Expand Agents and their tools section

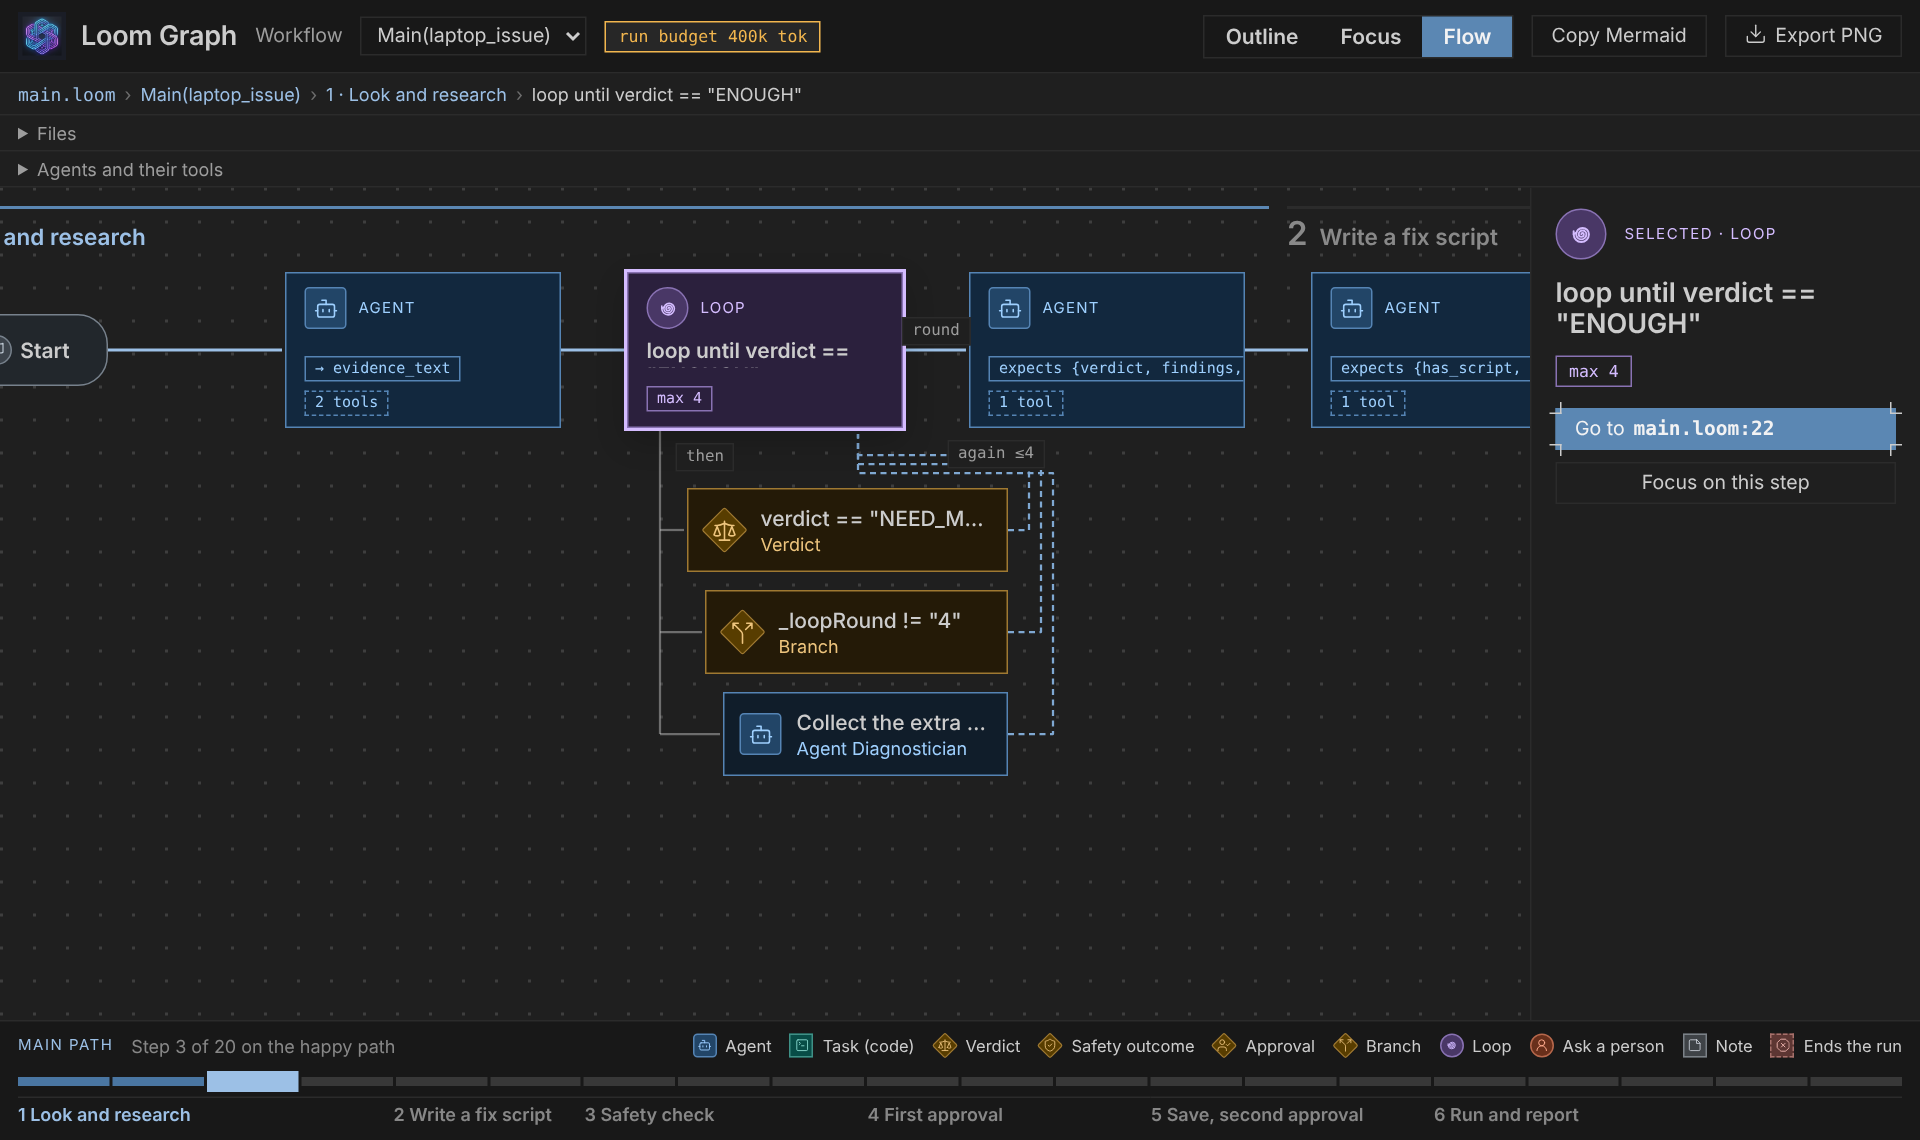pyautogui.click(x=120, y=170)
